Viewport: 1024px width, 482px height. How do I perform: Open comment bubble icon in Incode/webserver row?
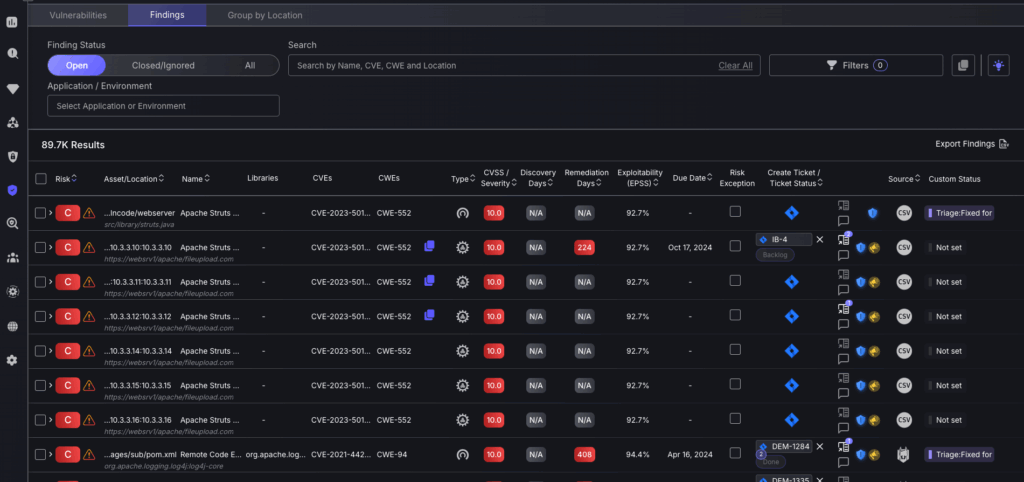[843, 221]
